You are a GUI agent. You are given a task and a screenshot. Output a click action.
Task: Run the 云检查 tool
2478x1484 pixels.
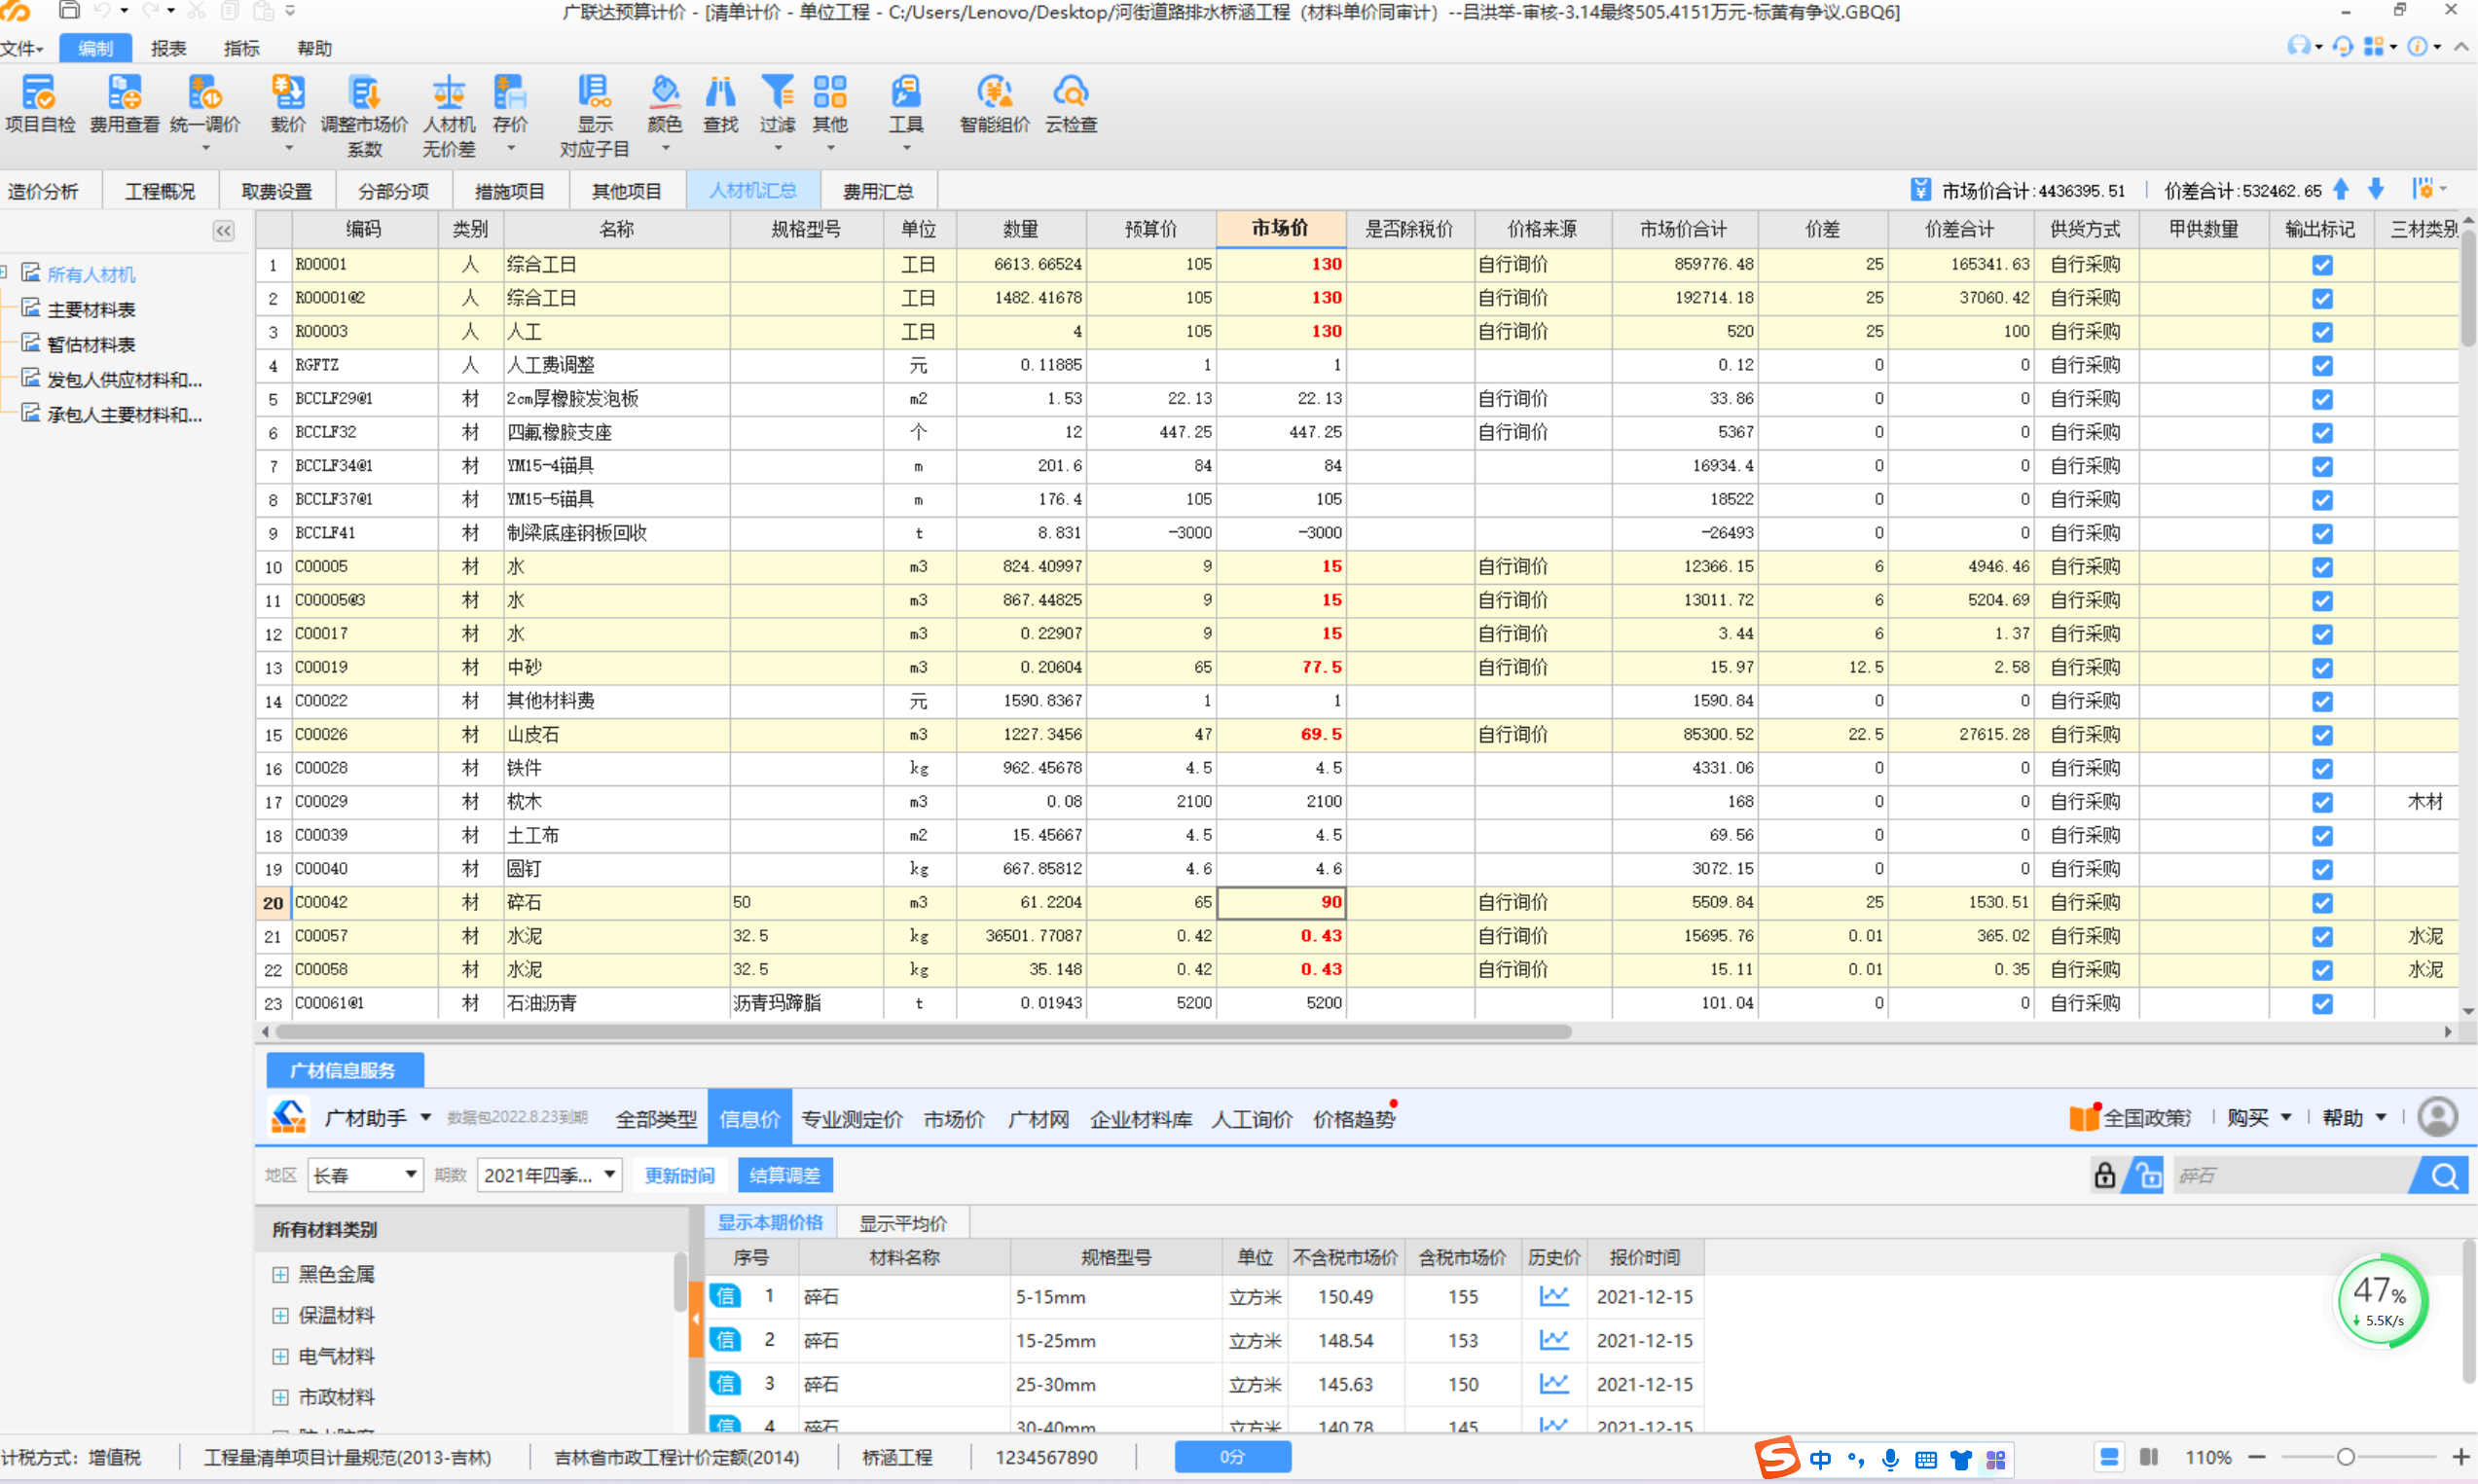[1071, 104]
